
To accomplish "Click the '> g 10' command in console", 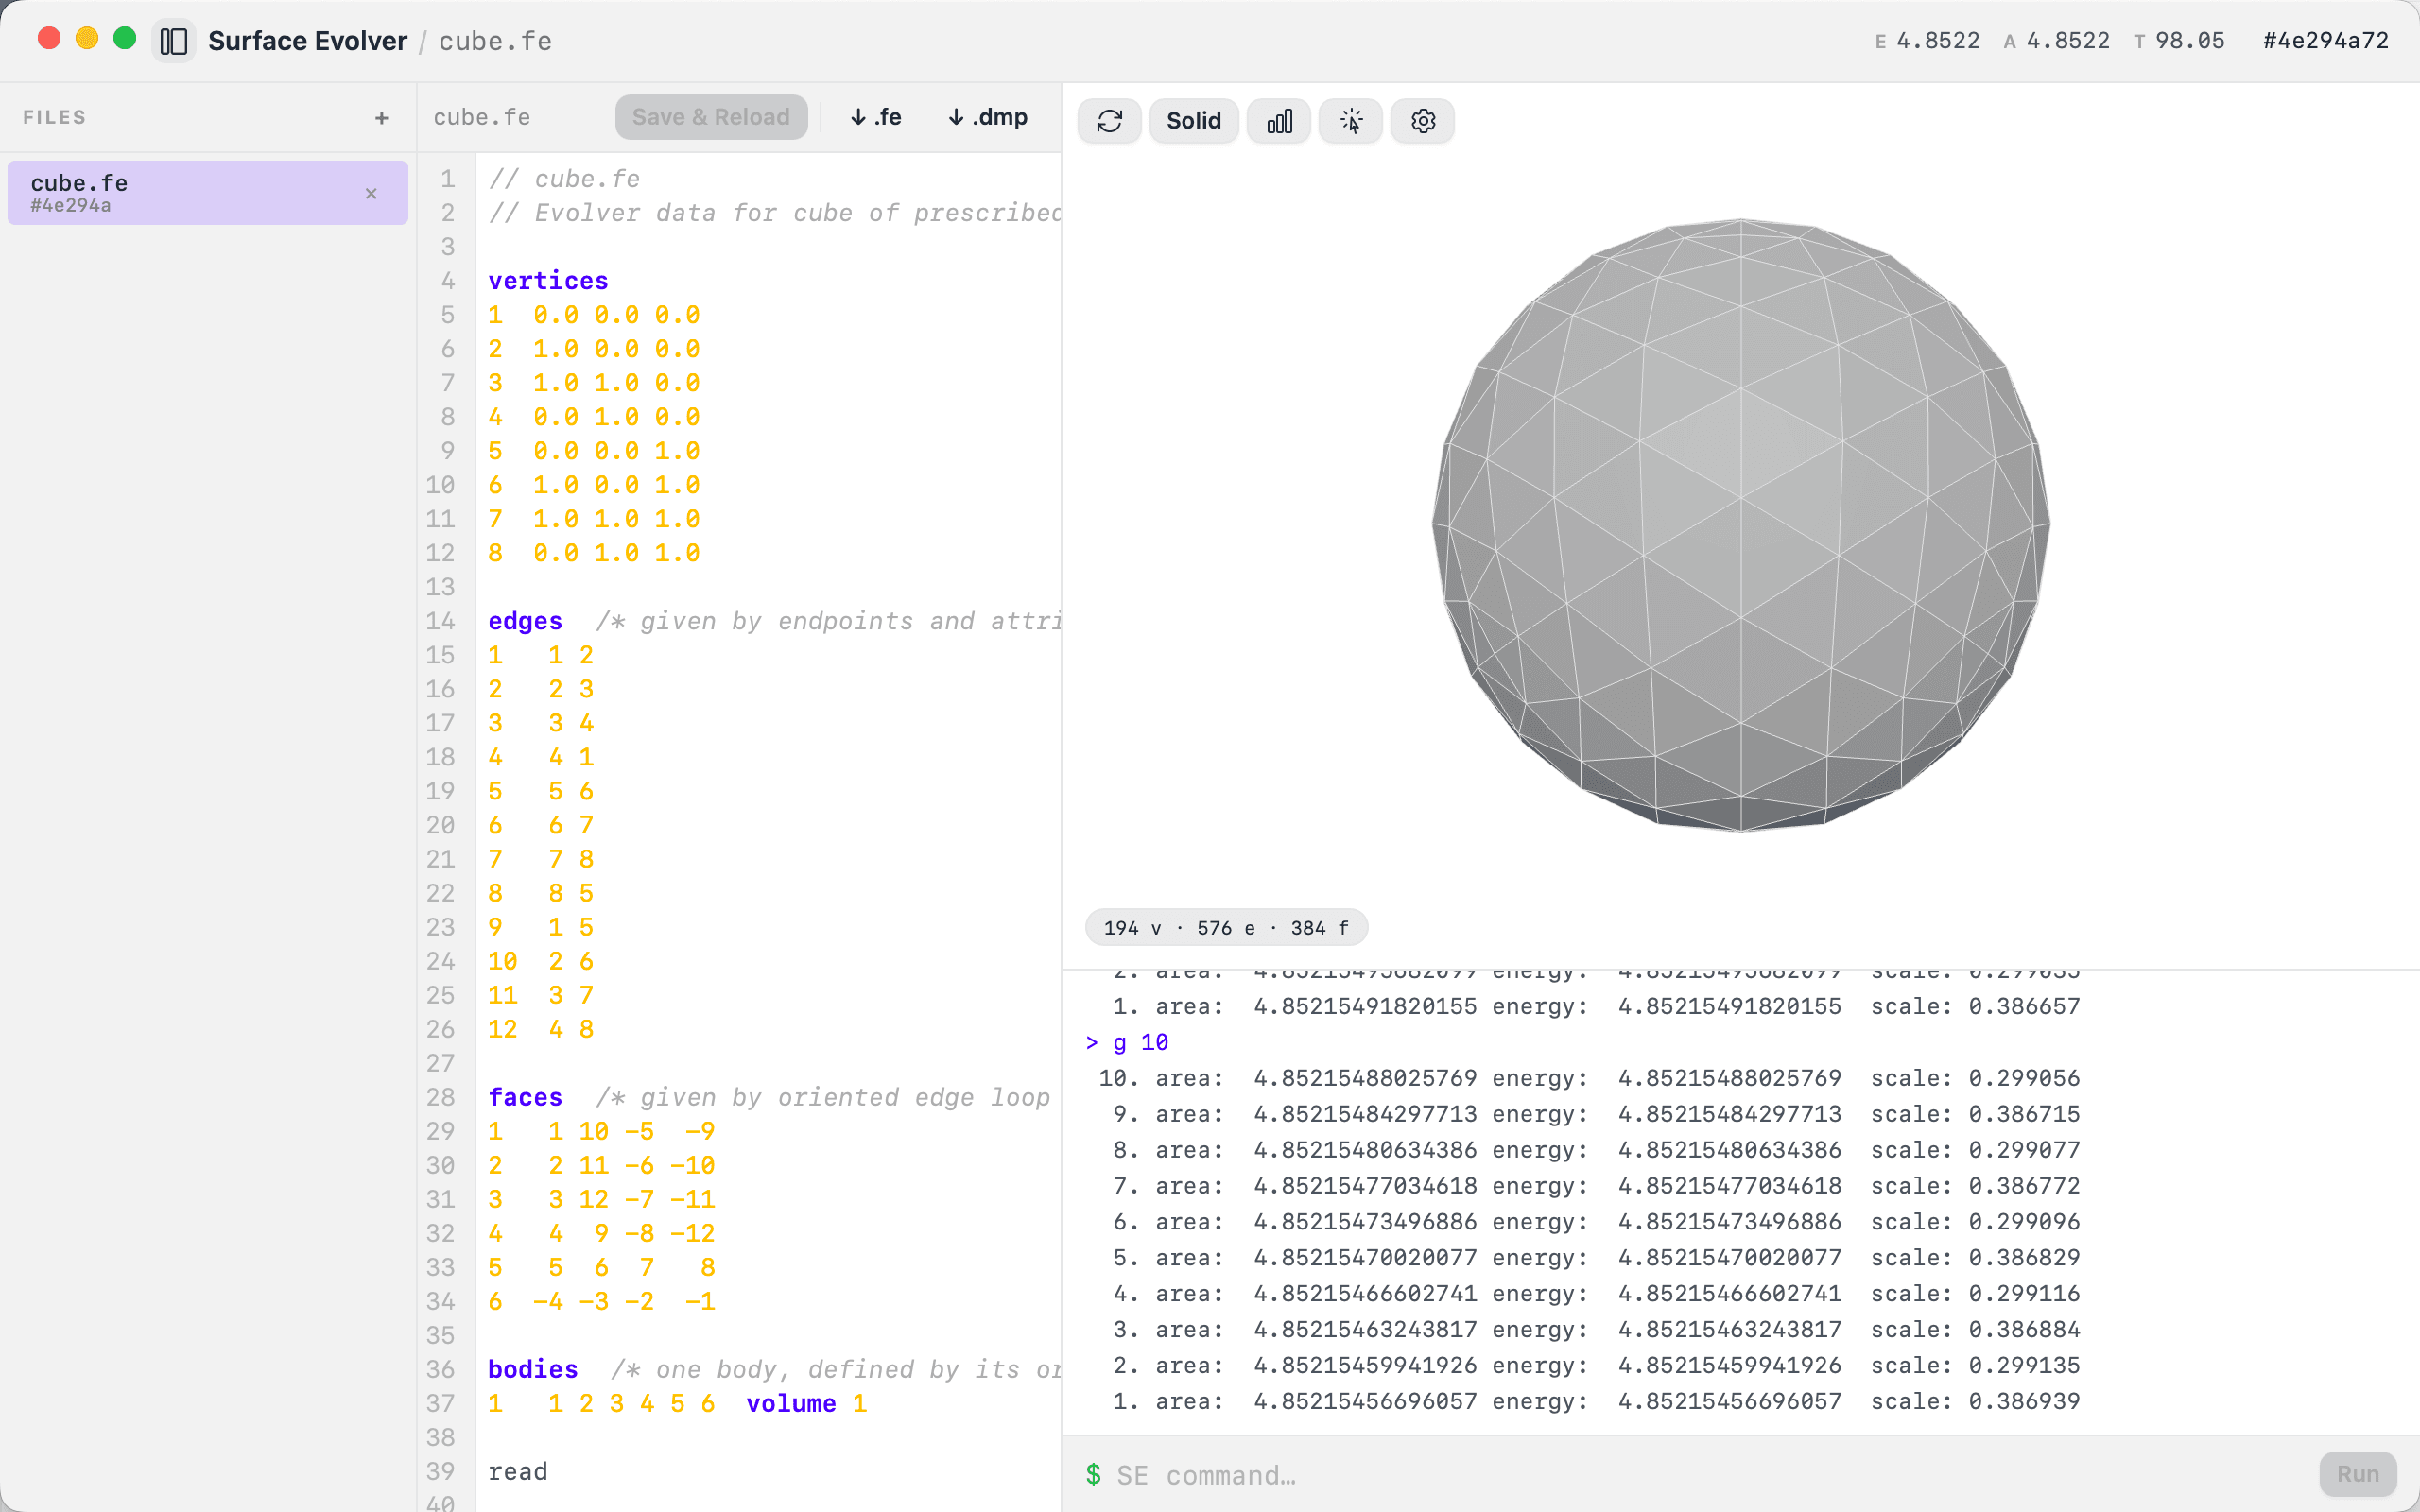I will [1127, 1042].
